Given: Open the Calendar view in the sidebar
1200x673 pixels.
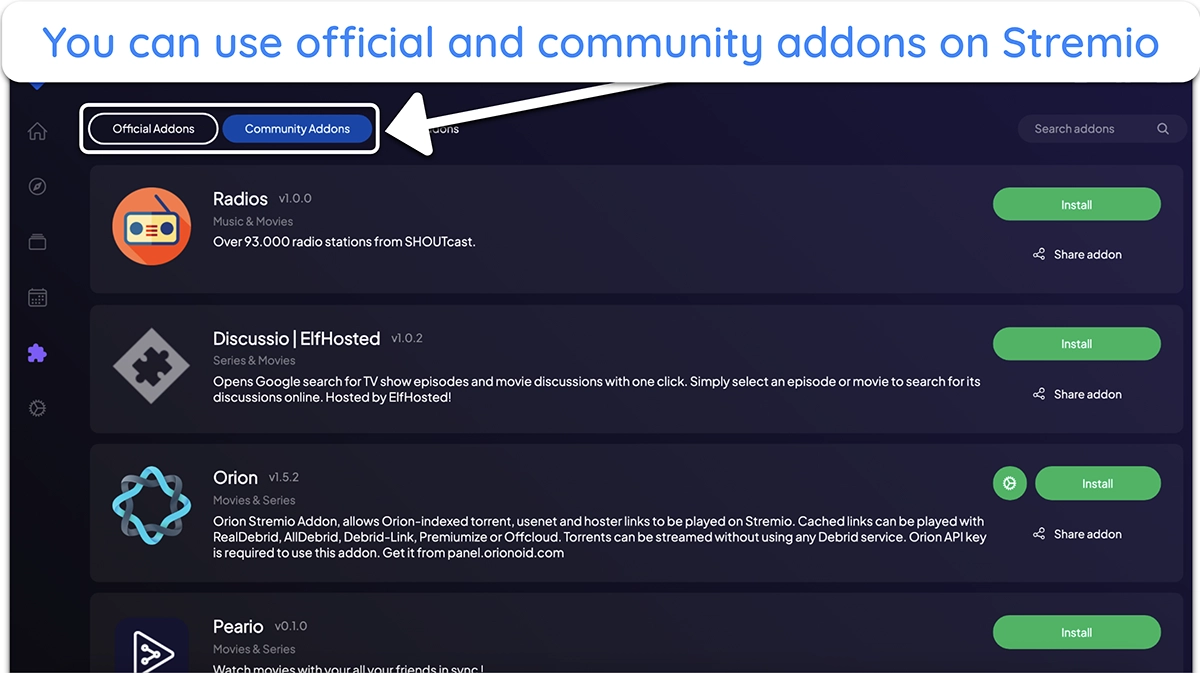Looking at the screenshot, I should (x=37, y=297).
